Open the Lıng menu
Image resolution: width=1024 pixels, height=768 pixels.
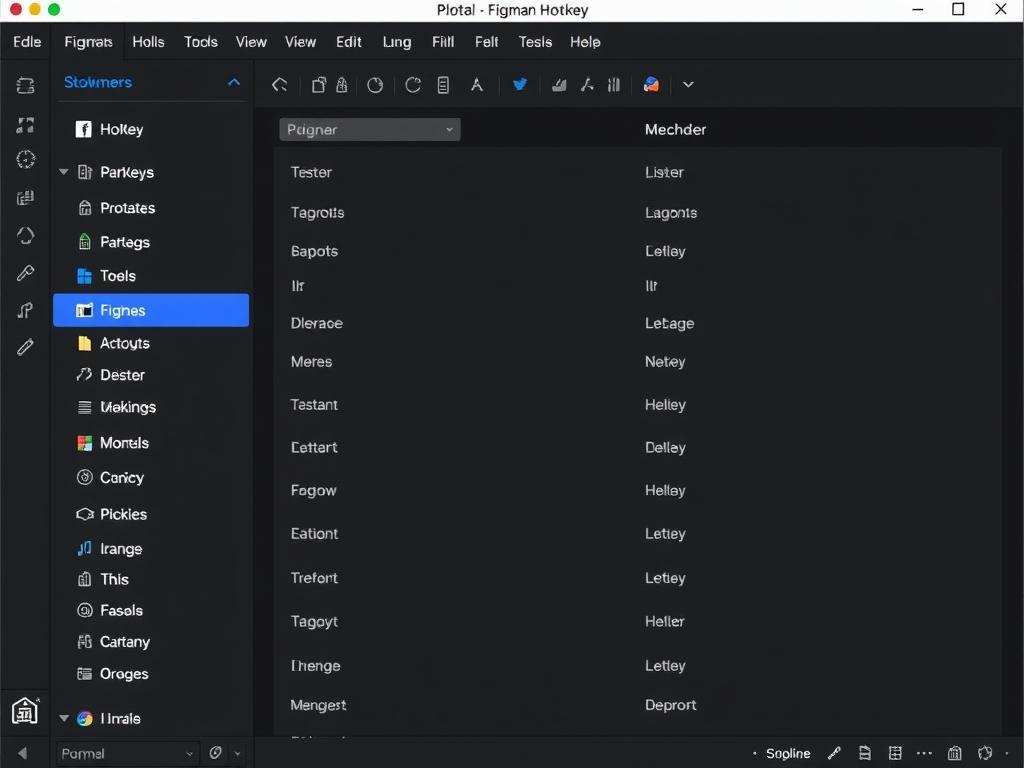397,42
